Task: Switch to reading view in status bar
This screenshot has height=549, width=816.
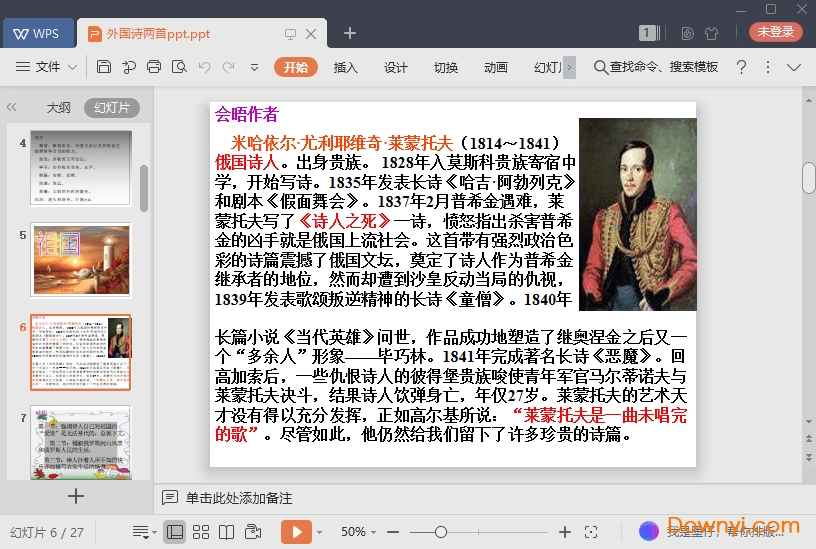Action: click(x=227, y=532)
